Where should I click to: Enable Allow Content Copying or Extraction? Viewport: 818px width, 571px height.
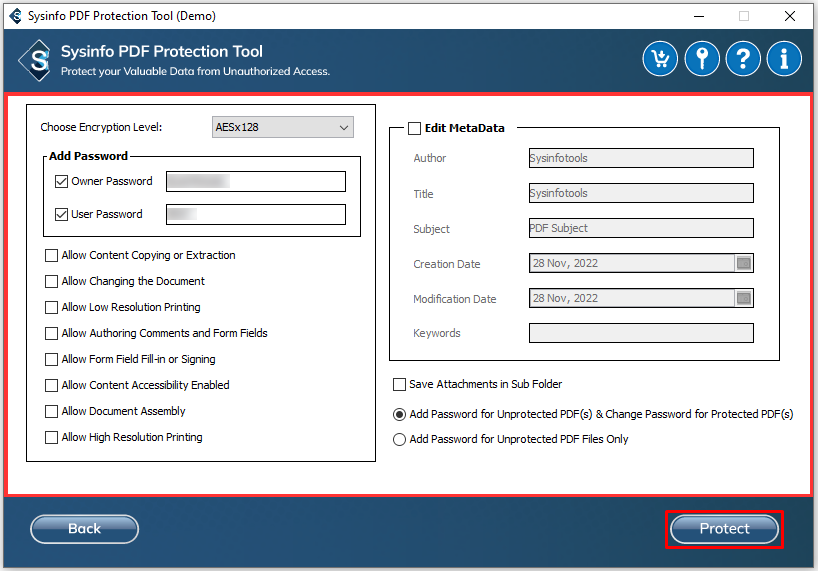click(52, 256)
